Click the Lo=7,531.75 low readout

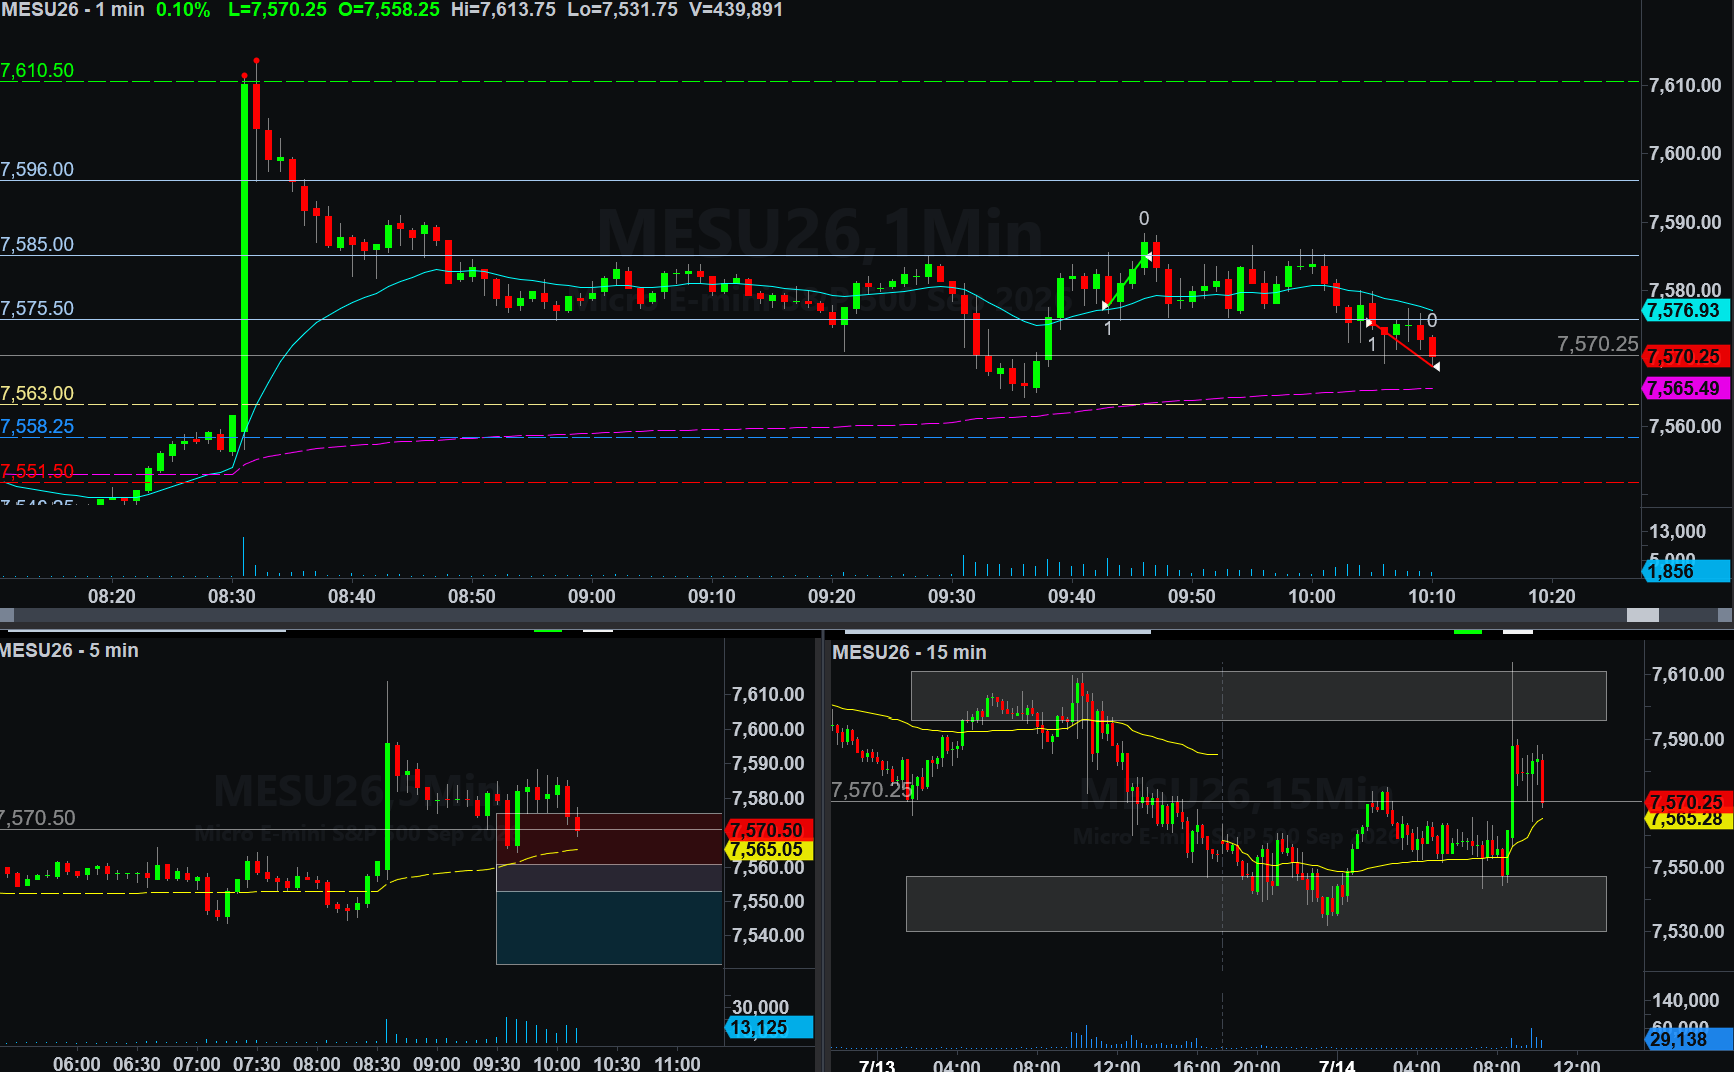(x=622, y=10)
